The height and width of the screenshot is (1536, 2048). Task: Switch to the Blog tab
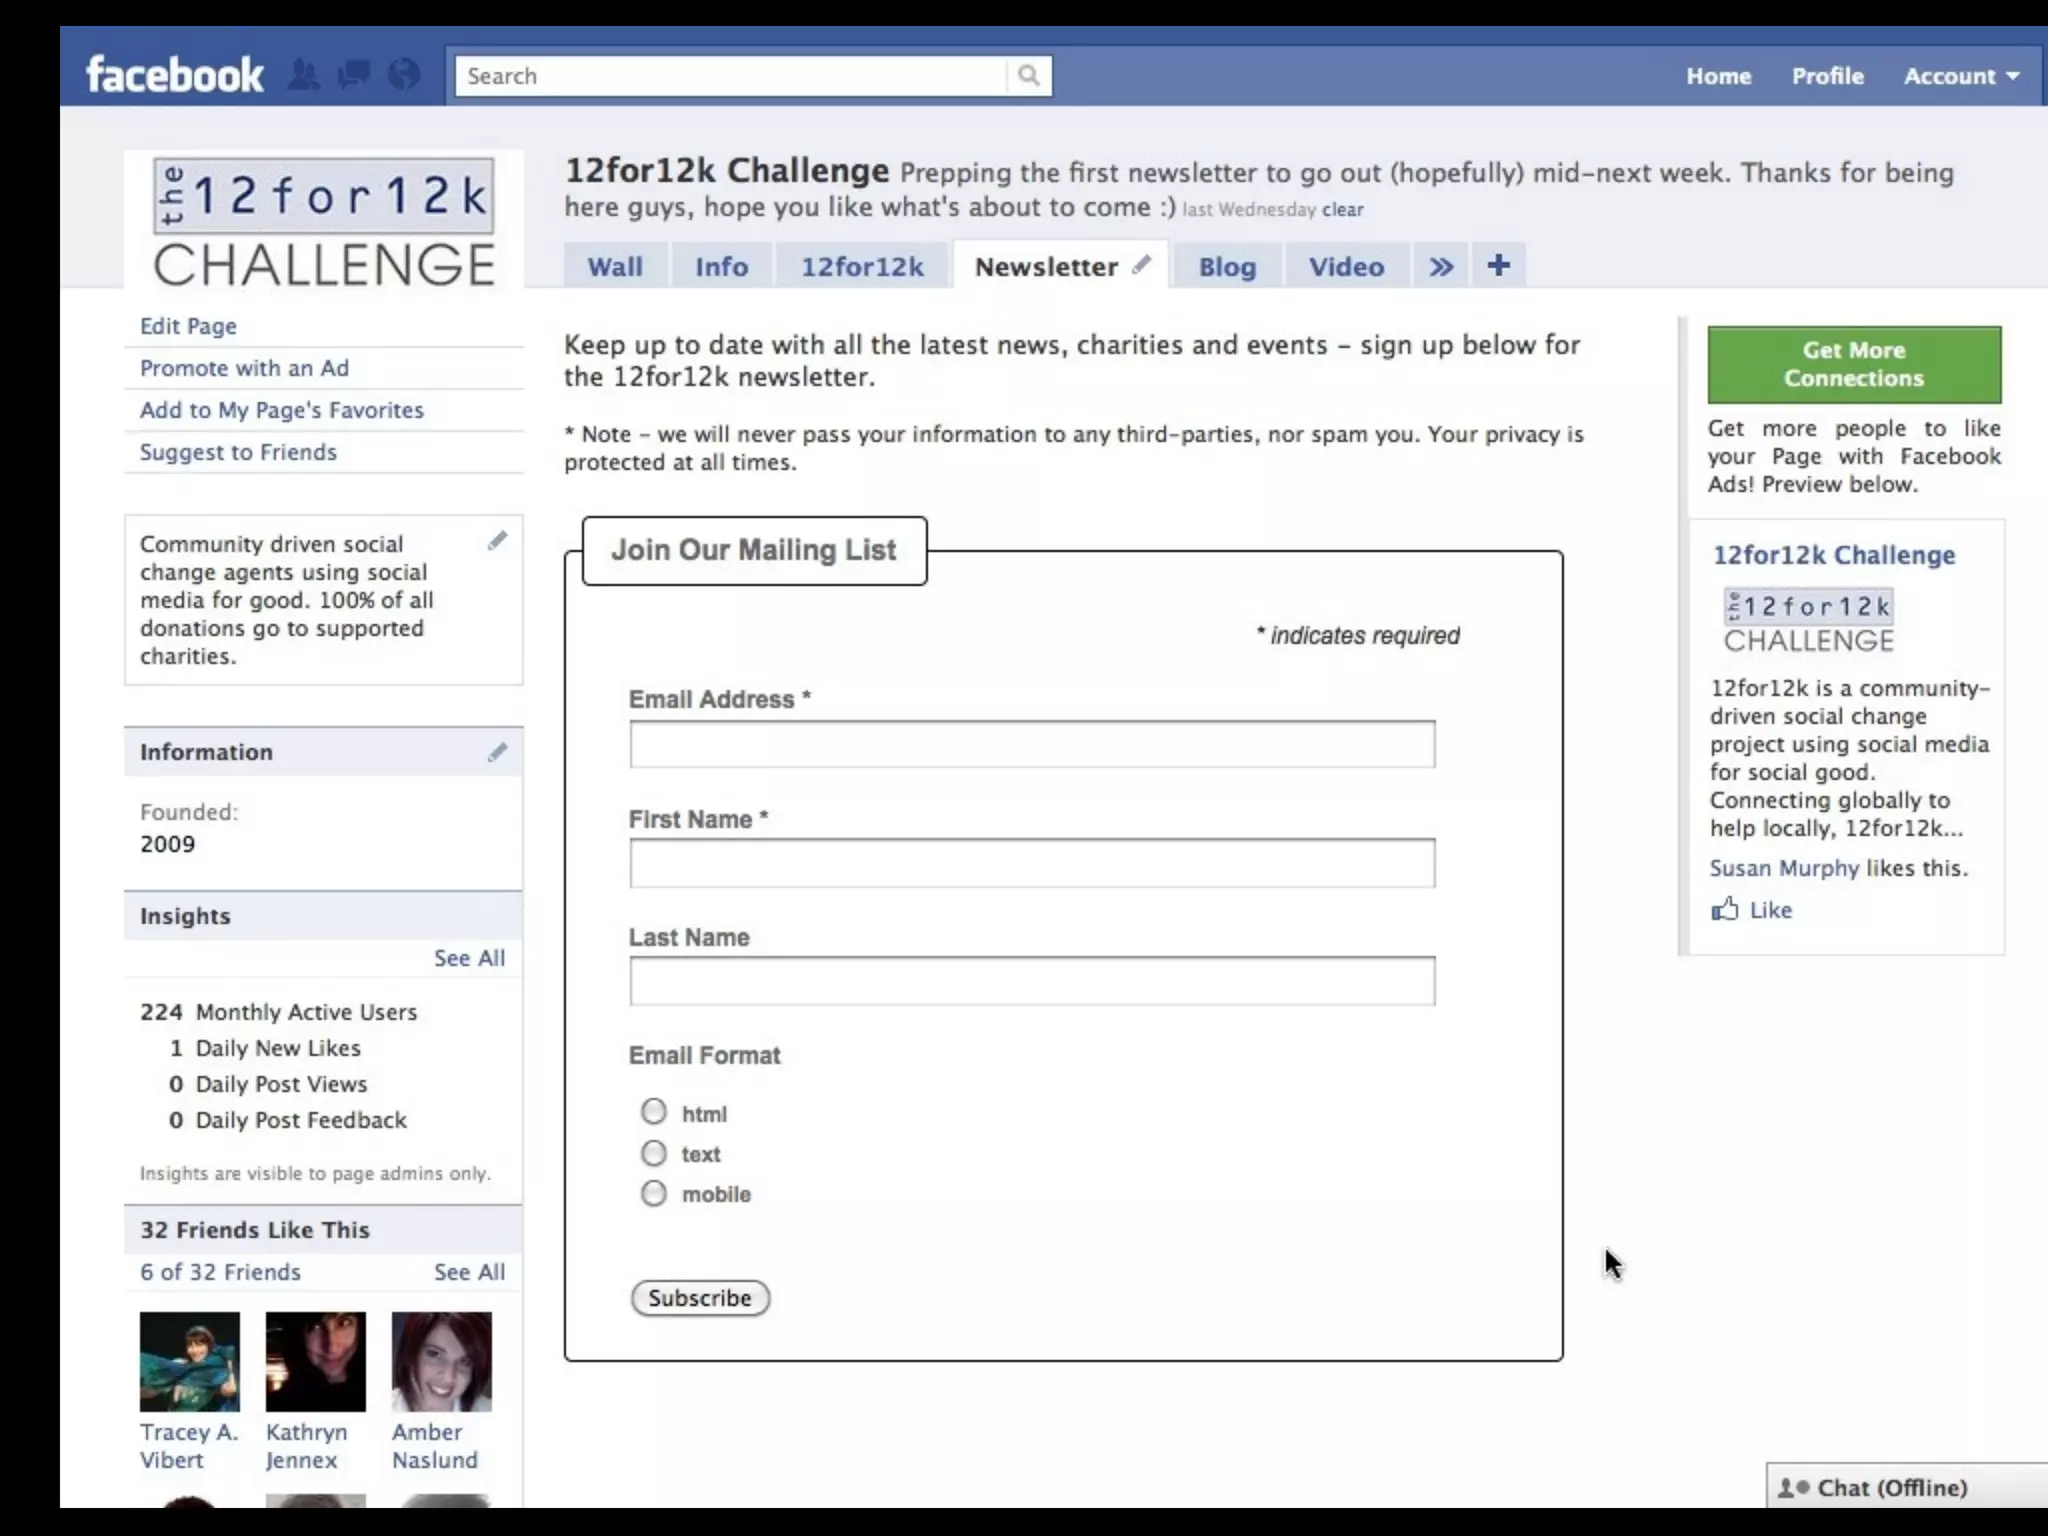[1227, 266]
